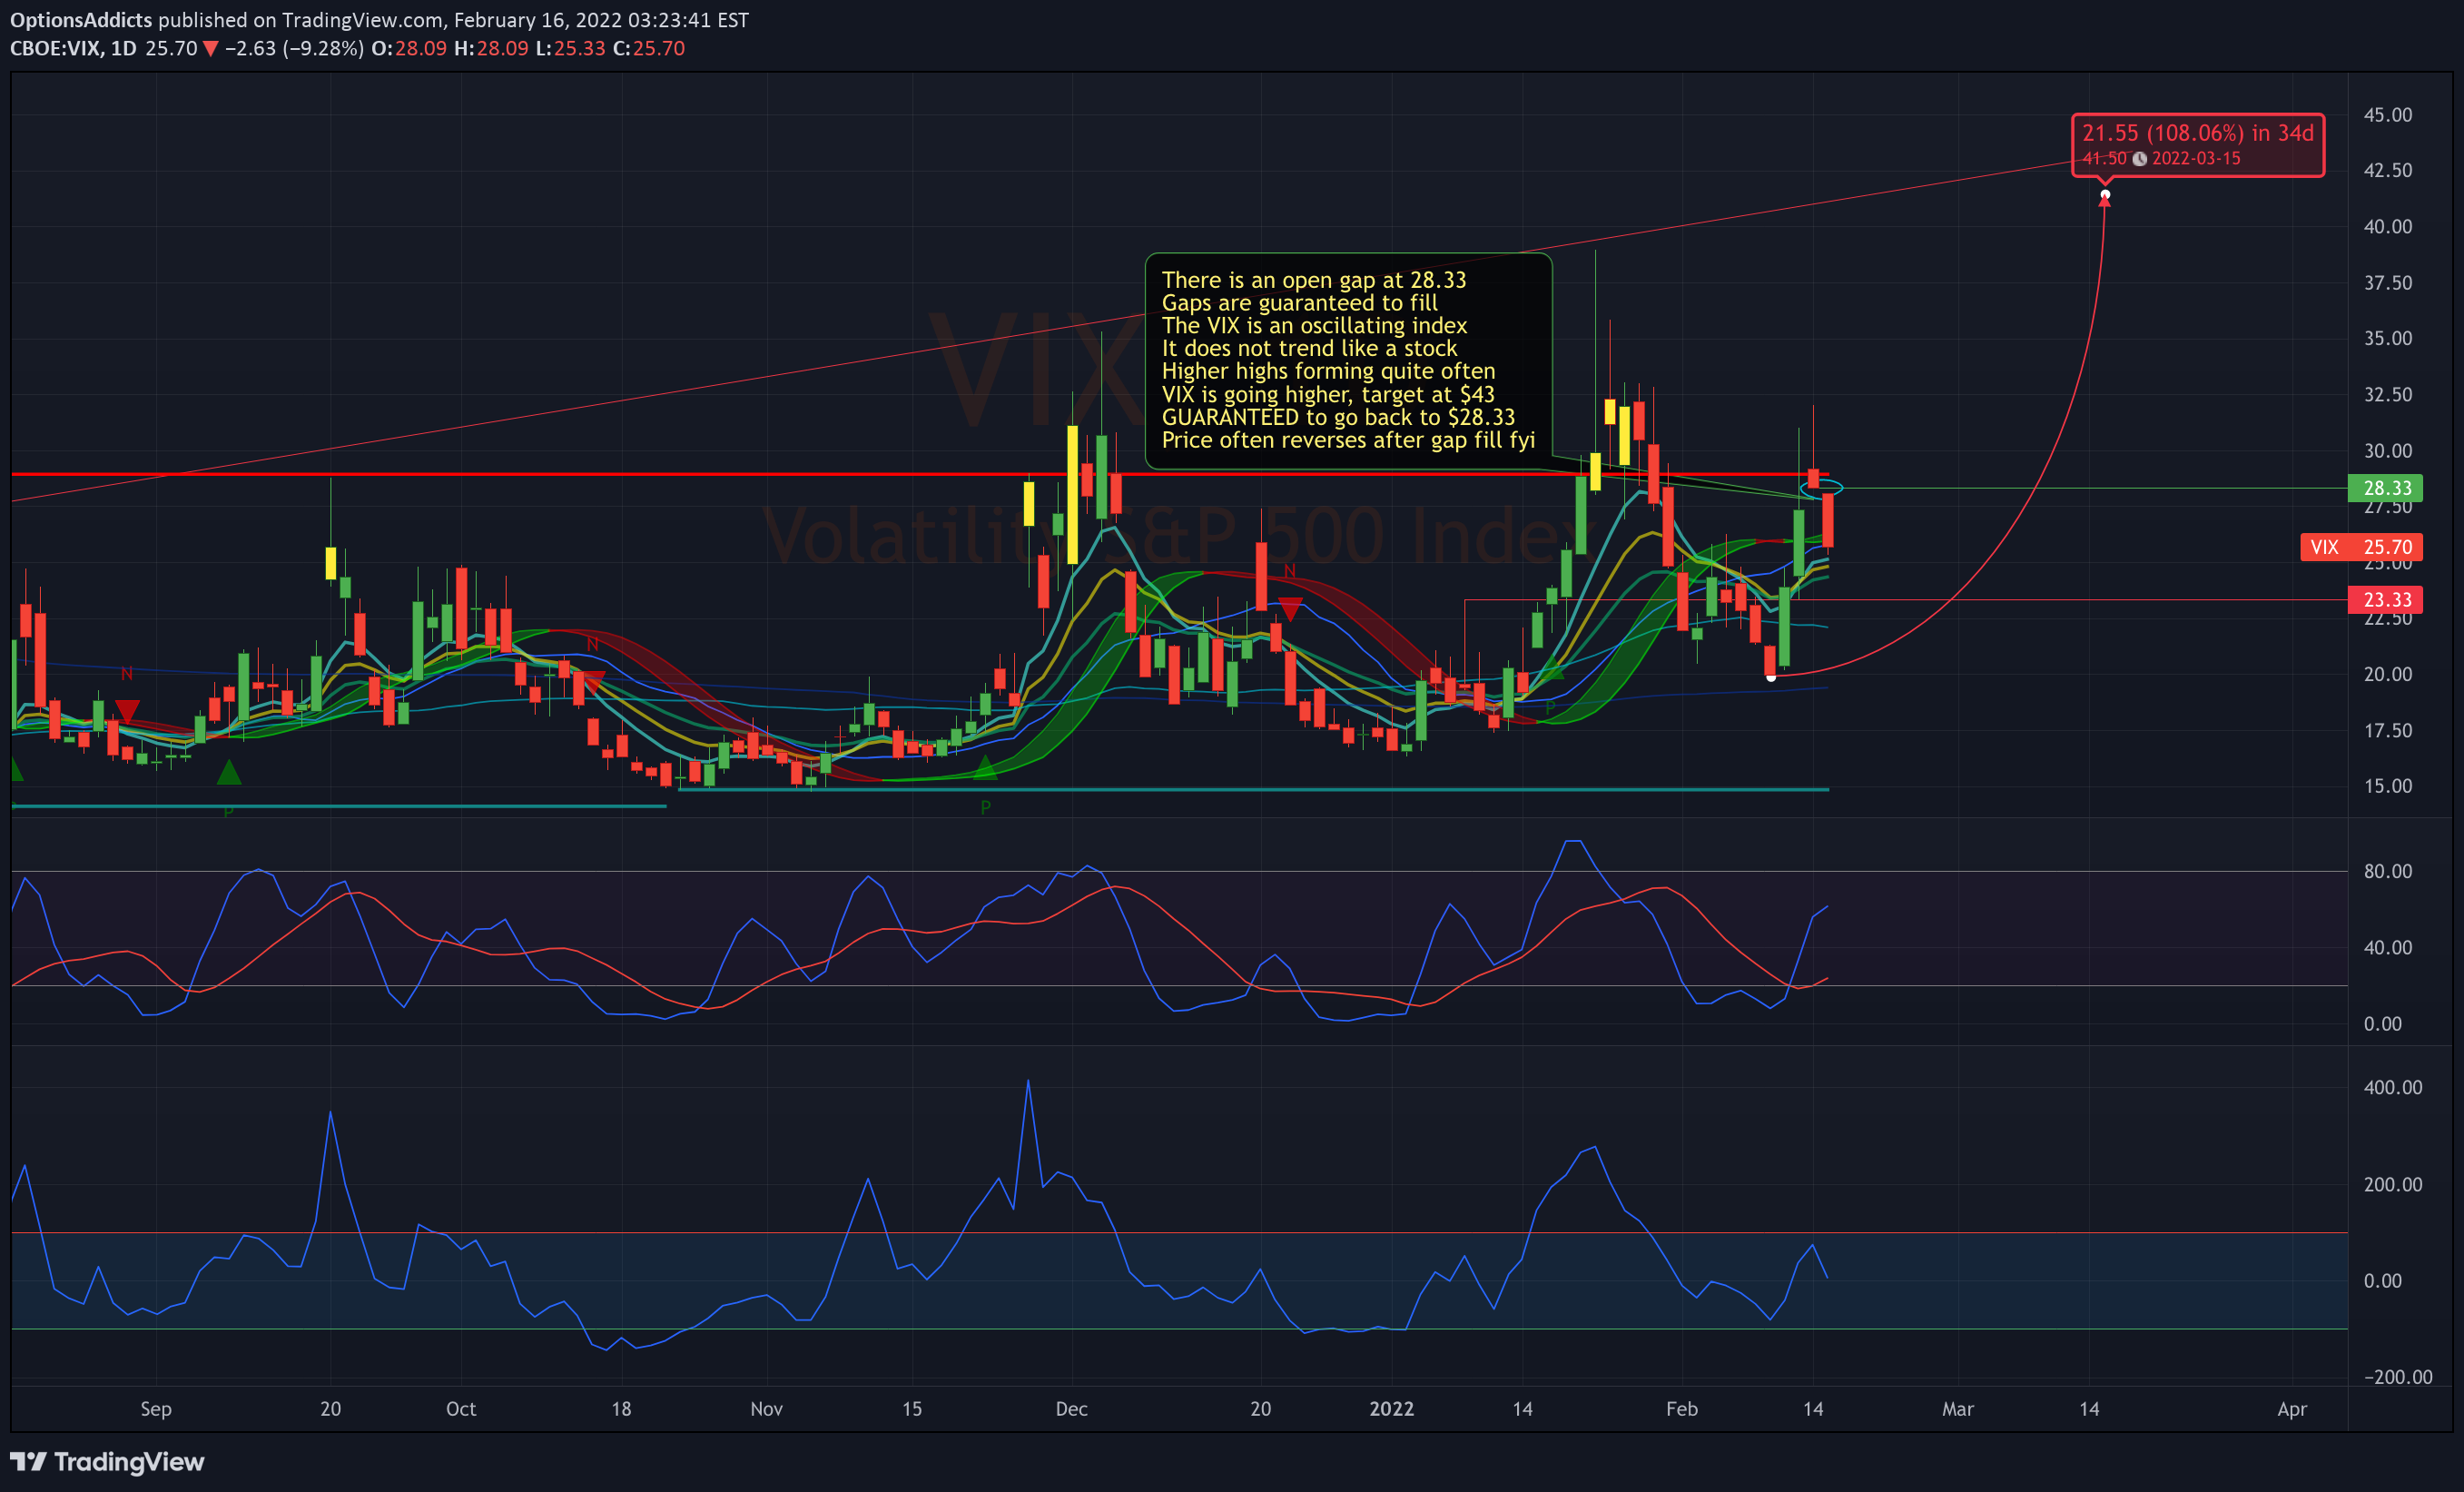Select the green 28.33 price label
The width and height of the screenshot is (2464, 1492).
click(2385, 488)
